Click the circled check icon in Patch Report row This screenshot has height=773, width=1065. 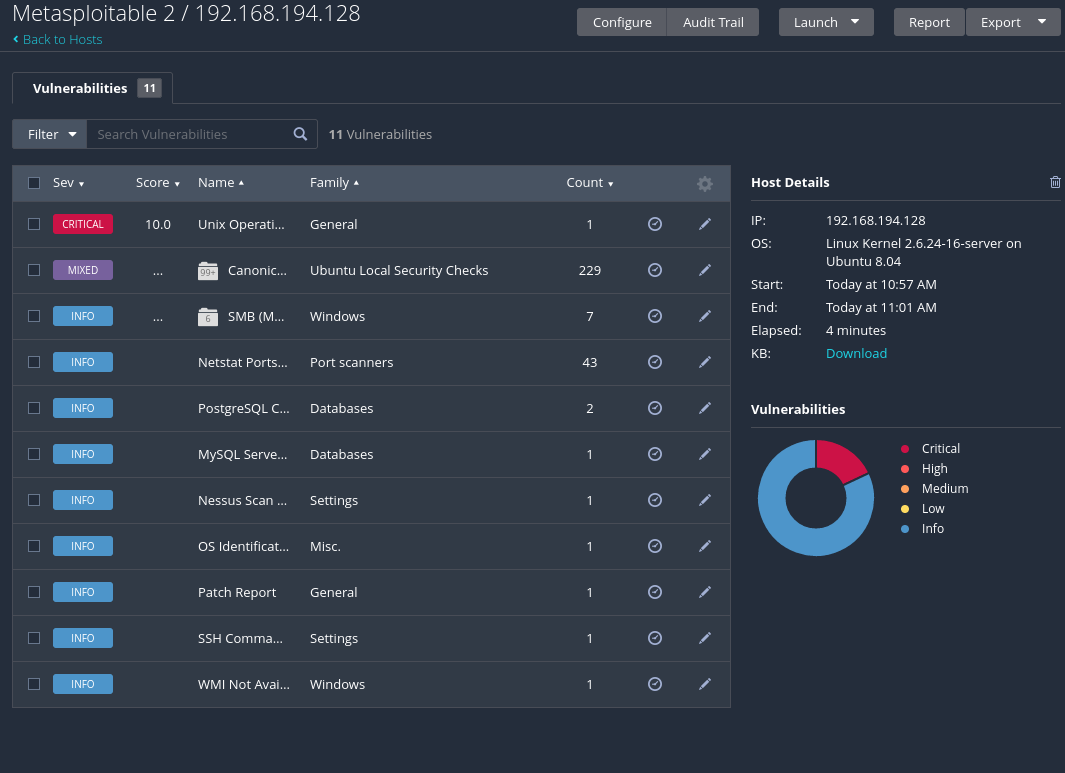[655, 592]
